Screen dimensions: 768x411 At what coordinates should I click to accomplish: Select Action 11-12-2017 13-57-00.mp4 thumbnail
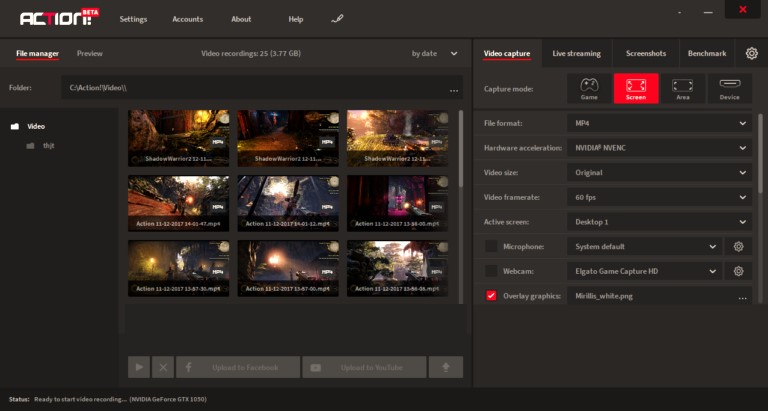pos(288,268)
